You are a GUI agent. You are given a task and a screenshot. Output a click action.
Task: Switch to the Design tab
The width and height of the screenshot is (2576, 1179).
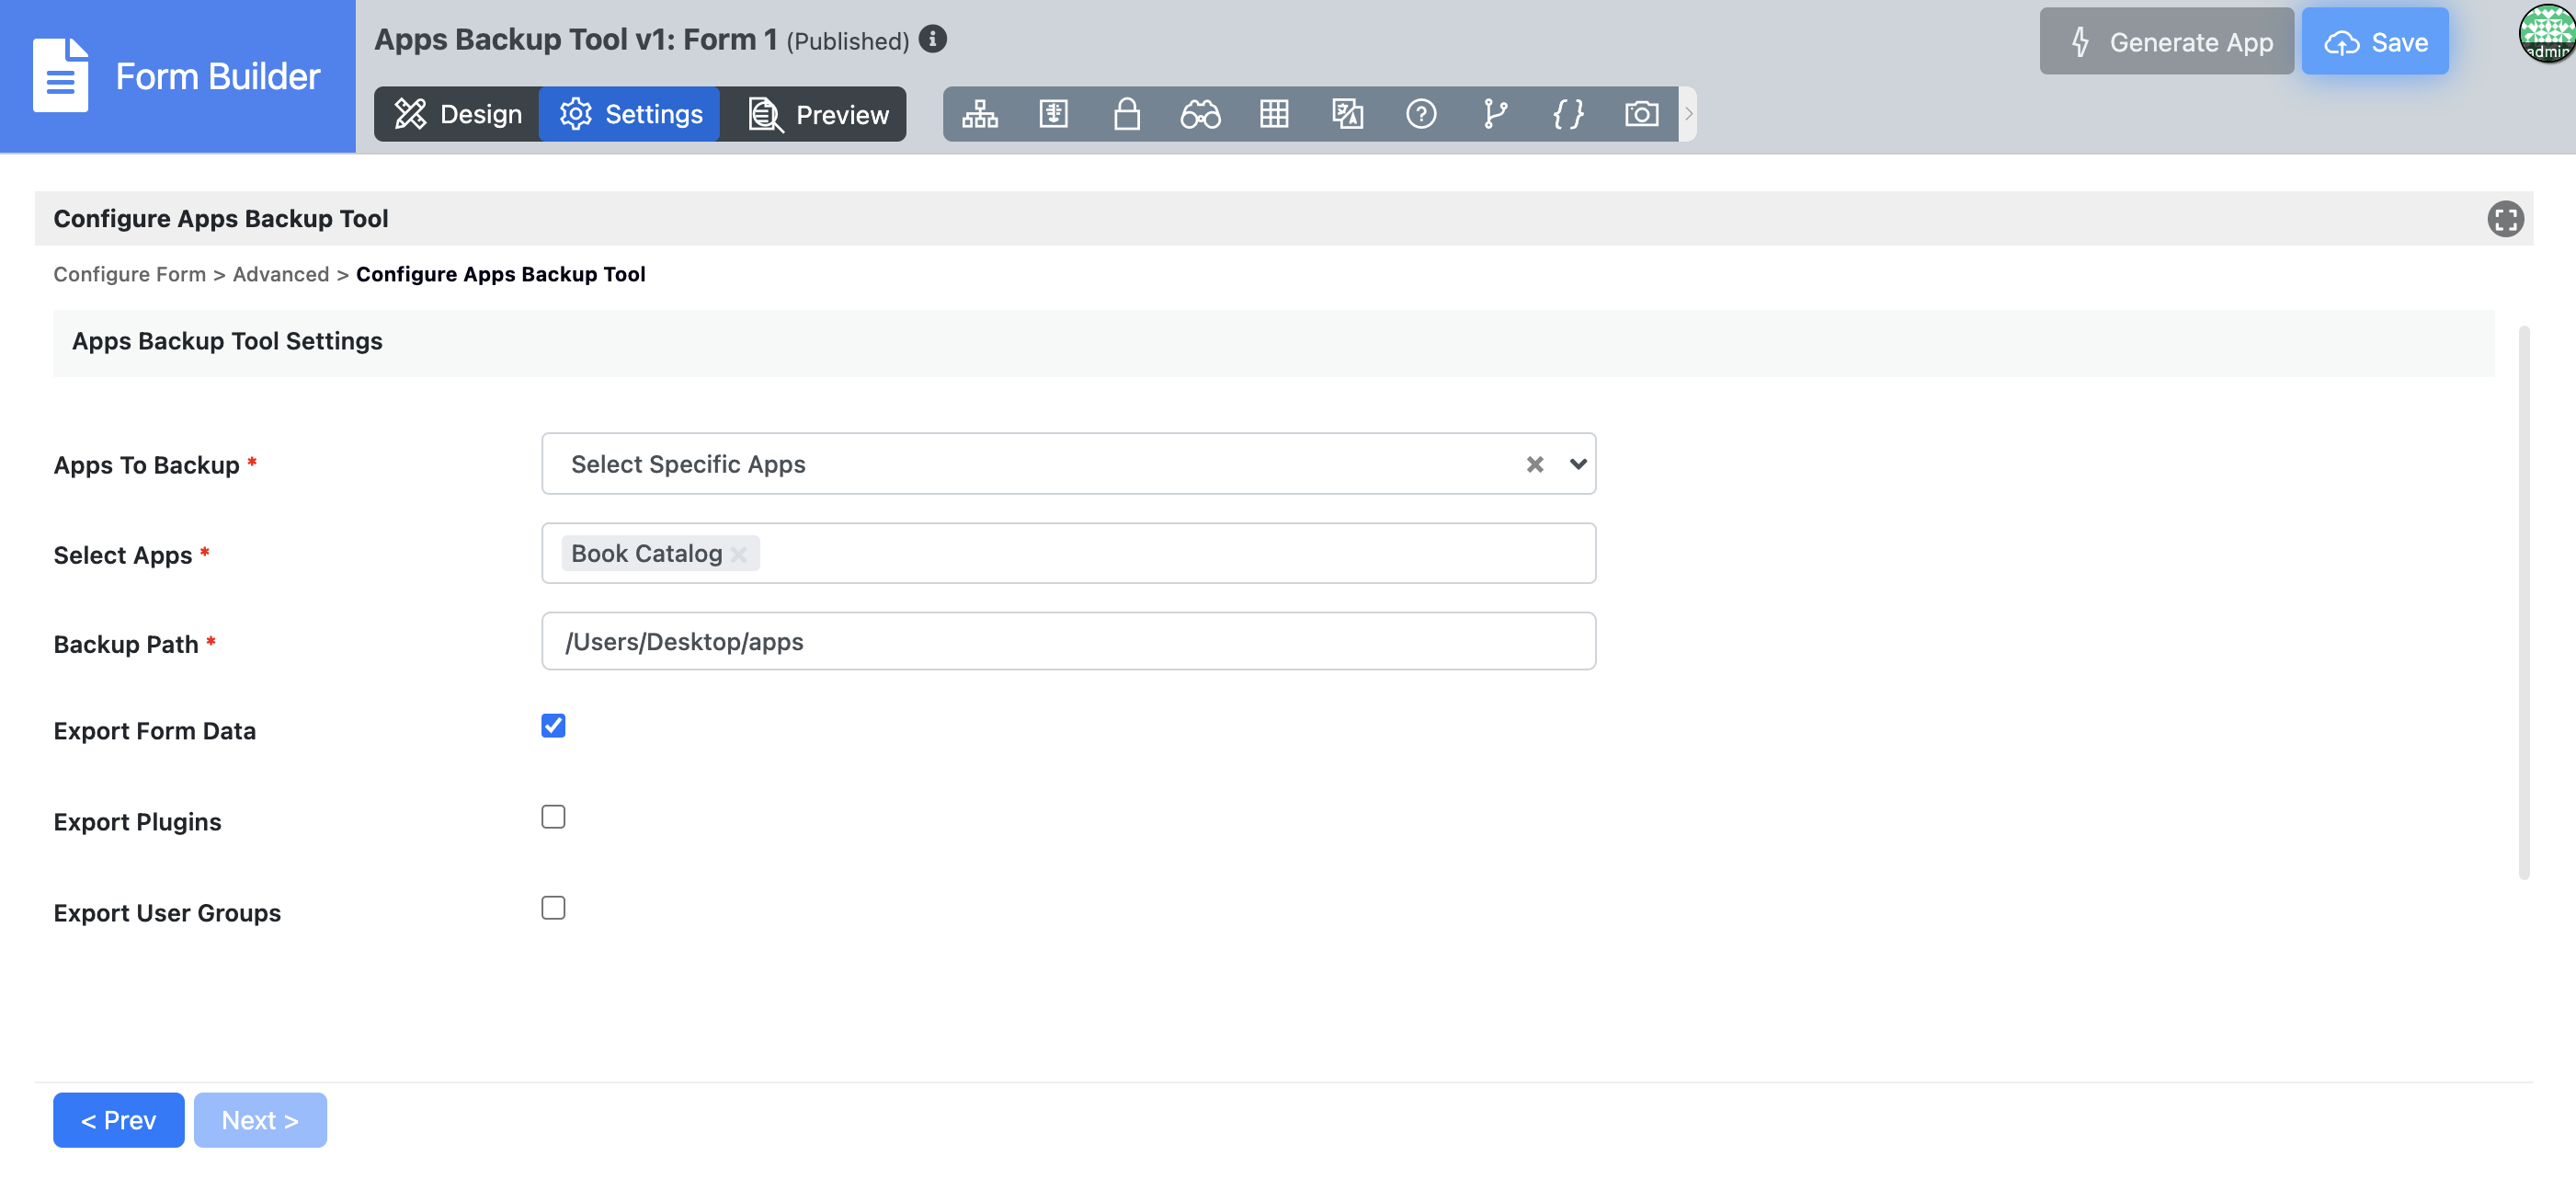tap(457, 114)
